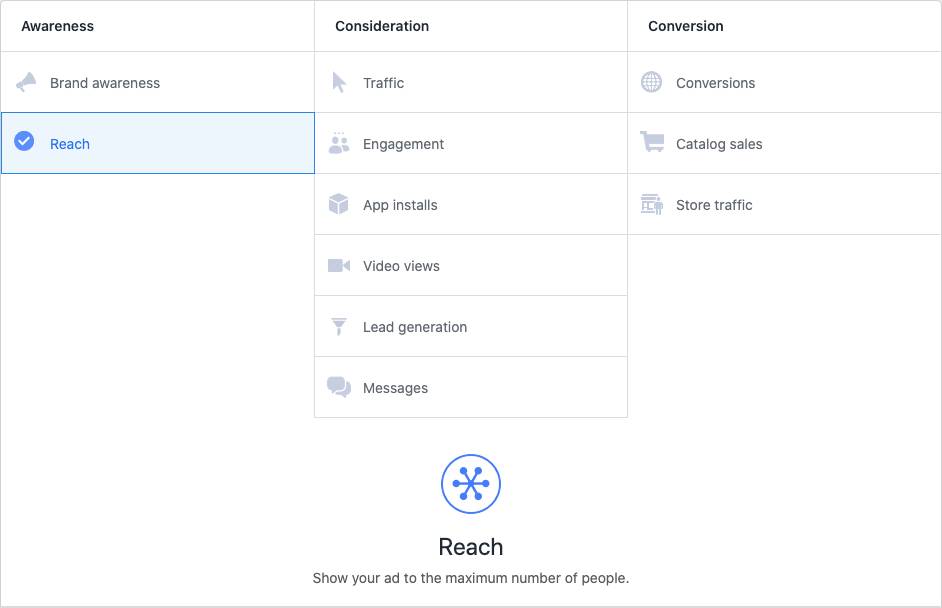Click the Consideration column header
Image resolution: width=942 pixels, height=608 pixels.
point(382,26)
